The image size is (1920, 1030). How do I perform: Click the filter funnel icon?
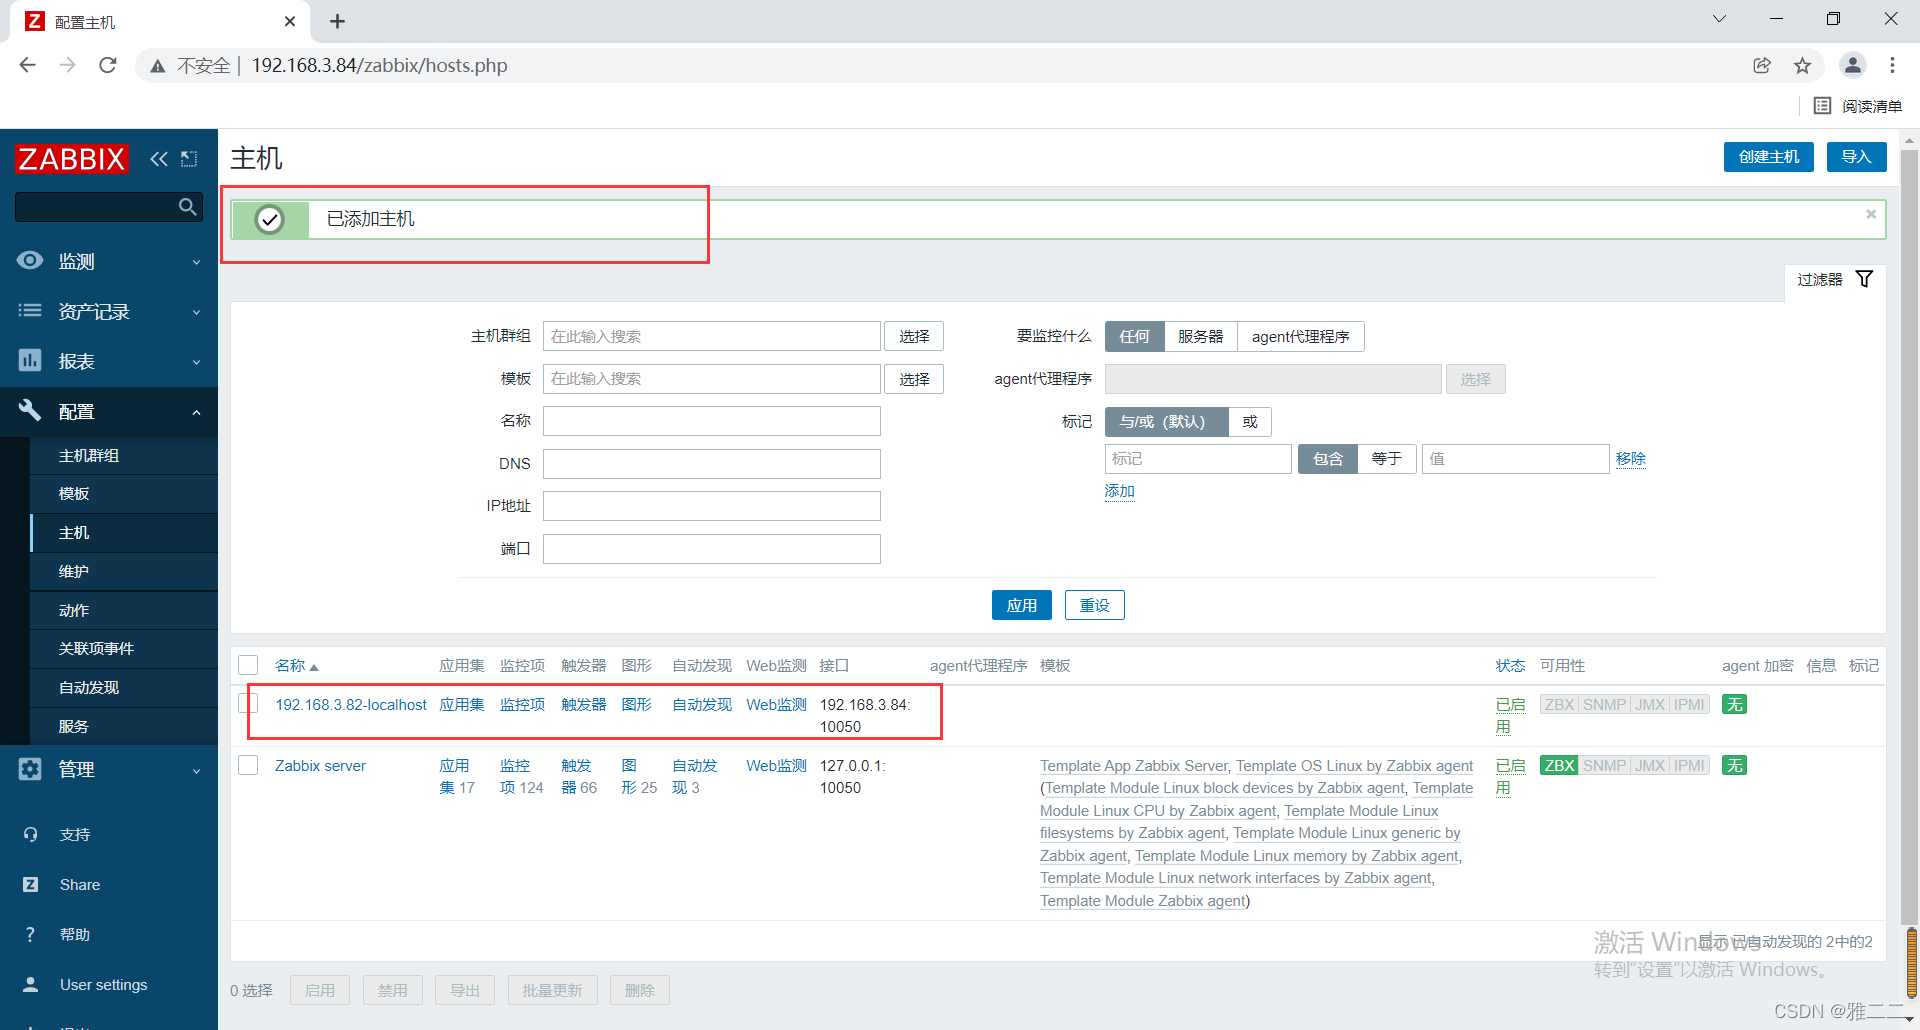[x=1864, y=279]
